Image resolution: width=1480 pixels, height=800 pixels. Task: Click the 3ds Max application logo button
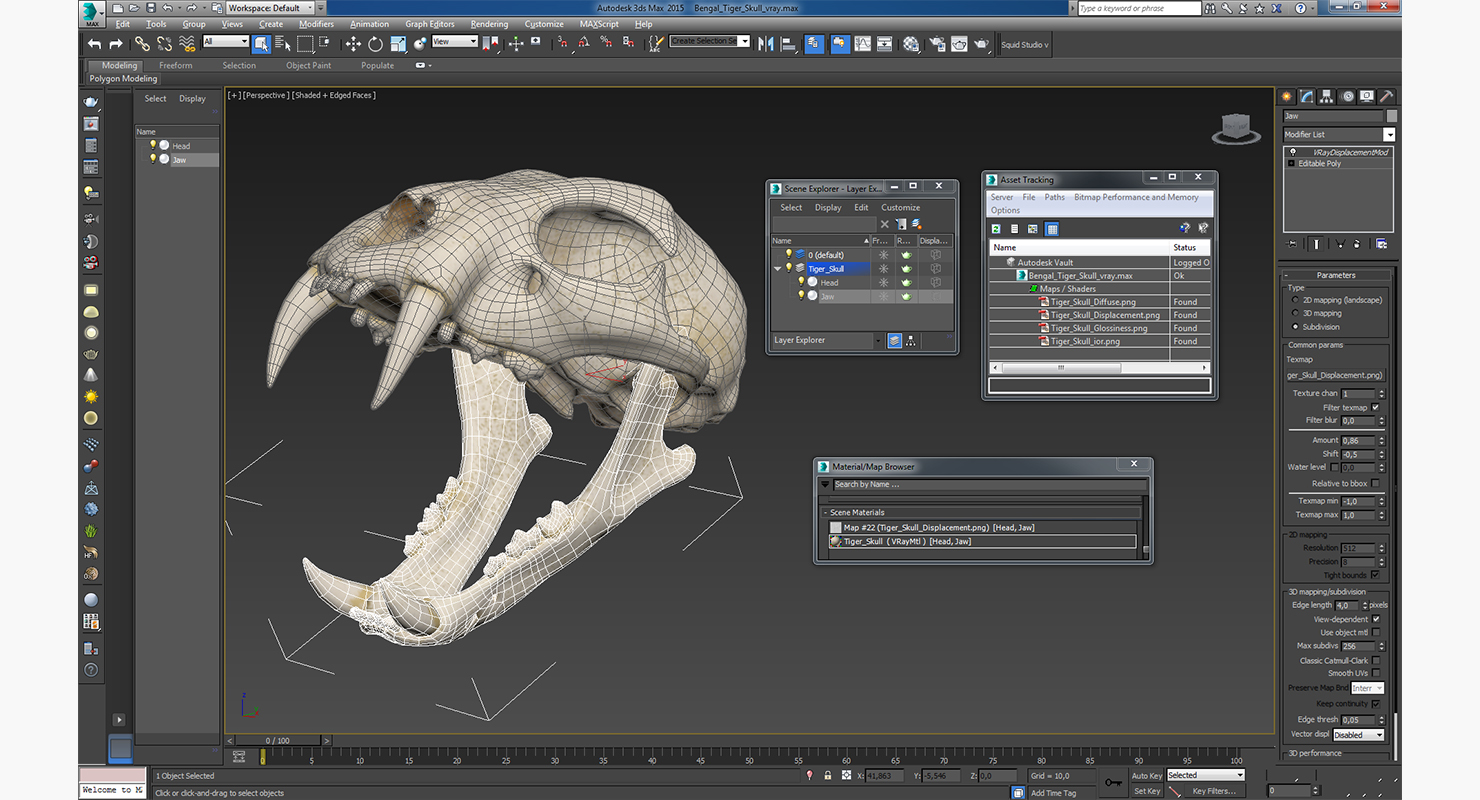(91, 13)
